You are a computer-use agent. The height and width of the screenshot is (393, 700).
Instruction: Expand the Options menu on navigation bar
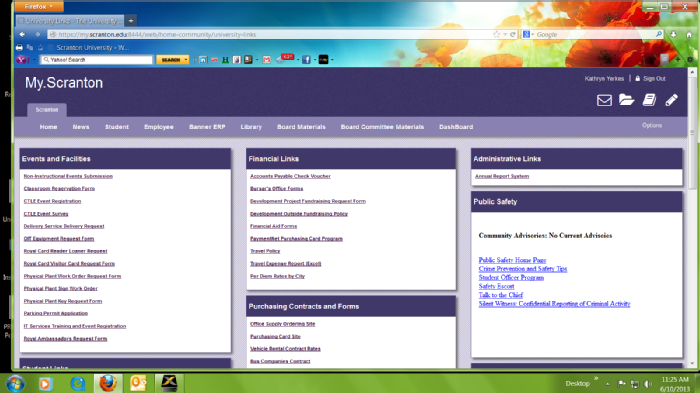pos(652,125)
